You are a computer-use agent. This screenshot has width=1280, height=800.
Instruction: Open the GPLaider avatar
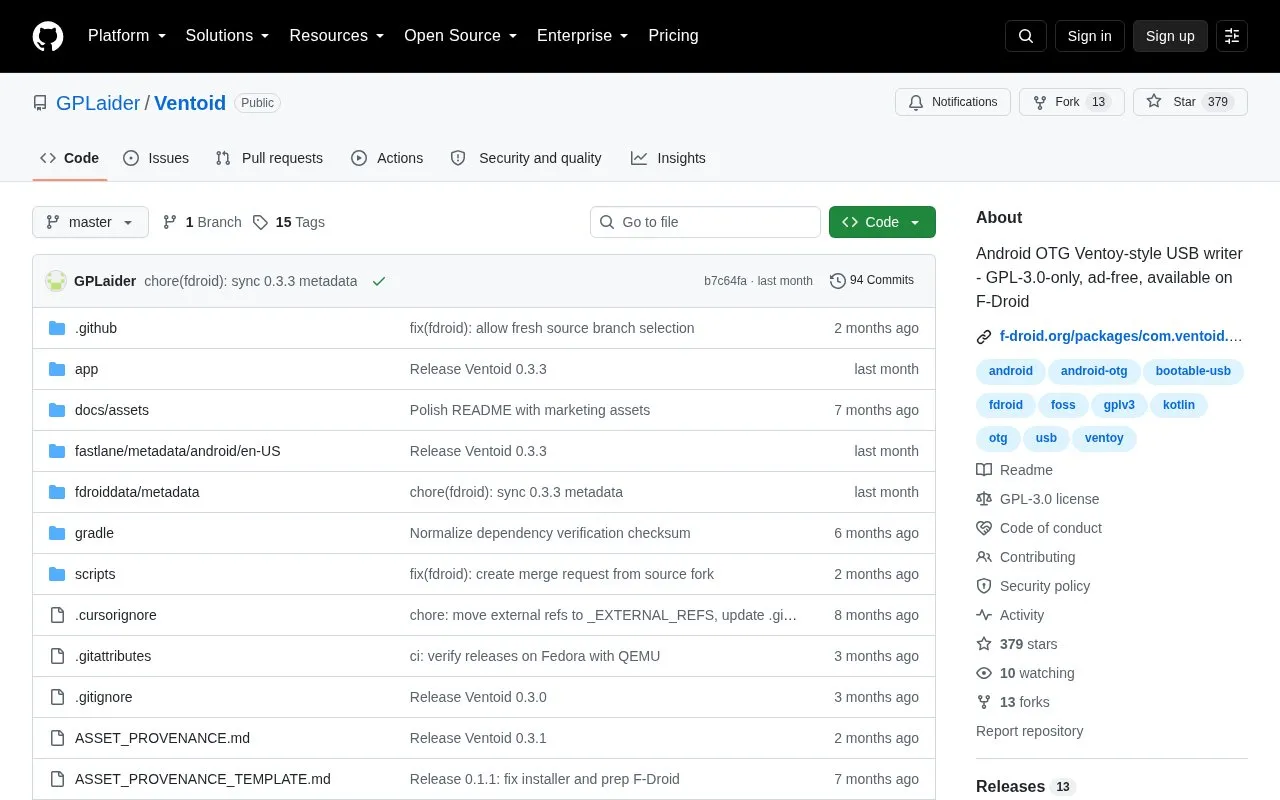tap(56, 281)
